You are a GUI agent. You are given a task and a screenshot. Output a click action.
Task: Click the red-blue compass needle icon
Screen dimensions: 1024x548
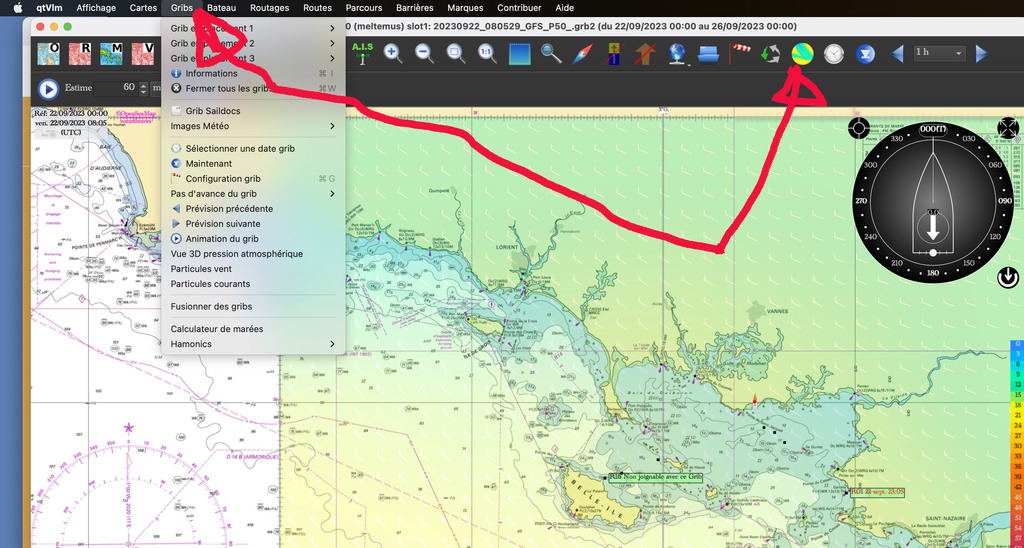582,54
